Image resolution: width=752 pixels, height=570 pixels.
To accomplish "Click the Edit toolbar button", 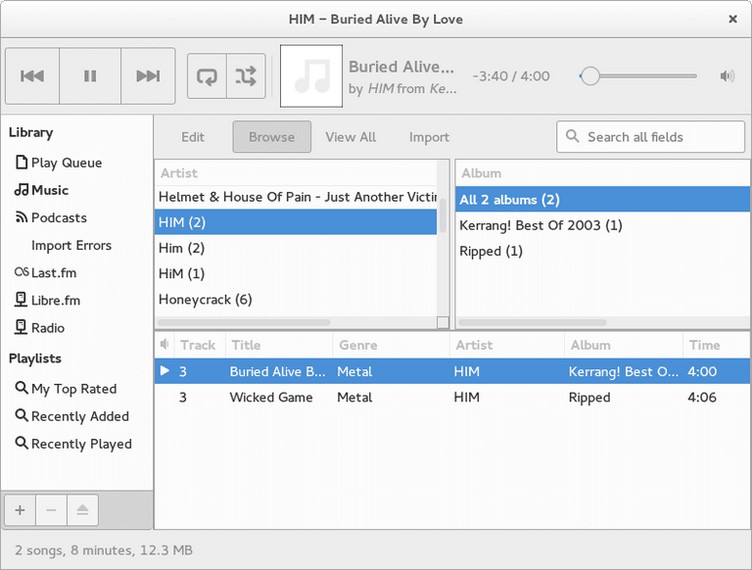I will click(193, 137).
